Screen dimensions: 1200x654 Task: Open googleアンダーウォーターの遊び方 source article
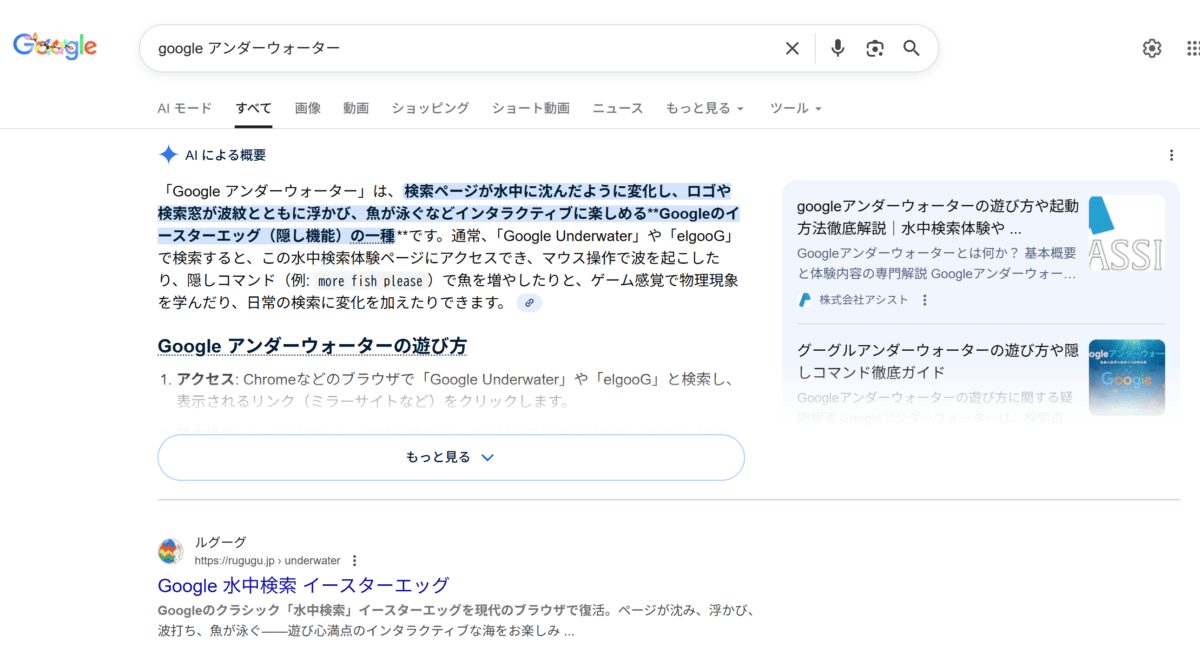(937, 217)
